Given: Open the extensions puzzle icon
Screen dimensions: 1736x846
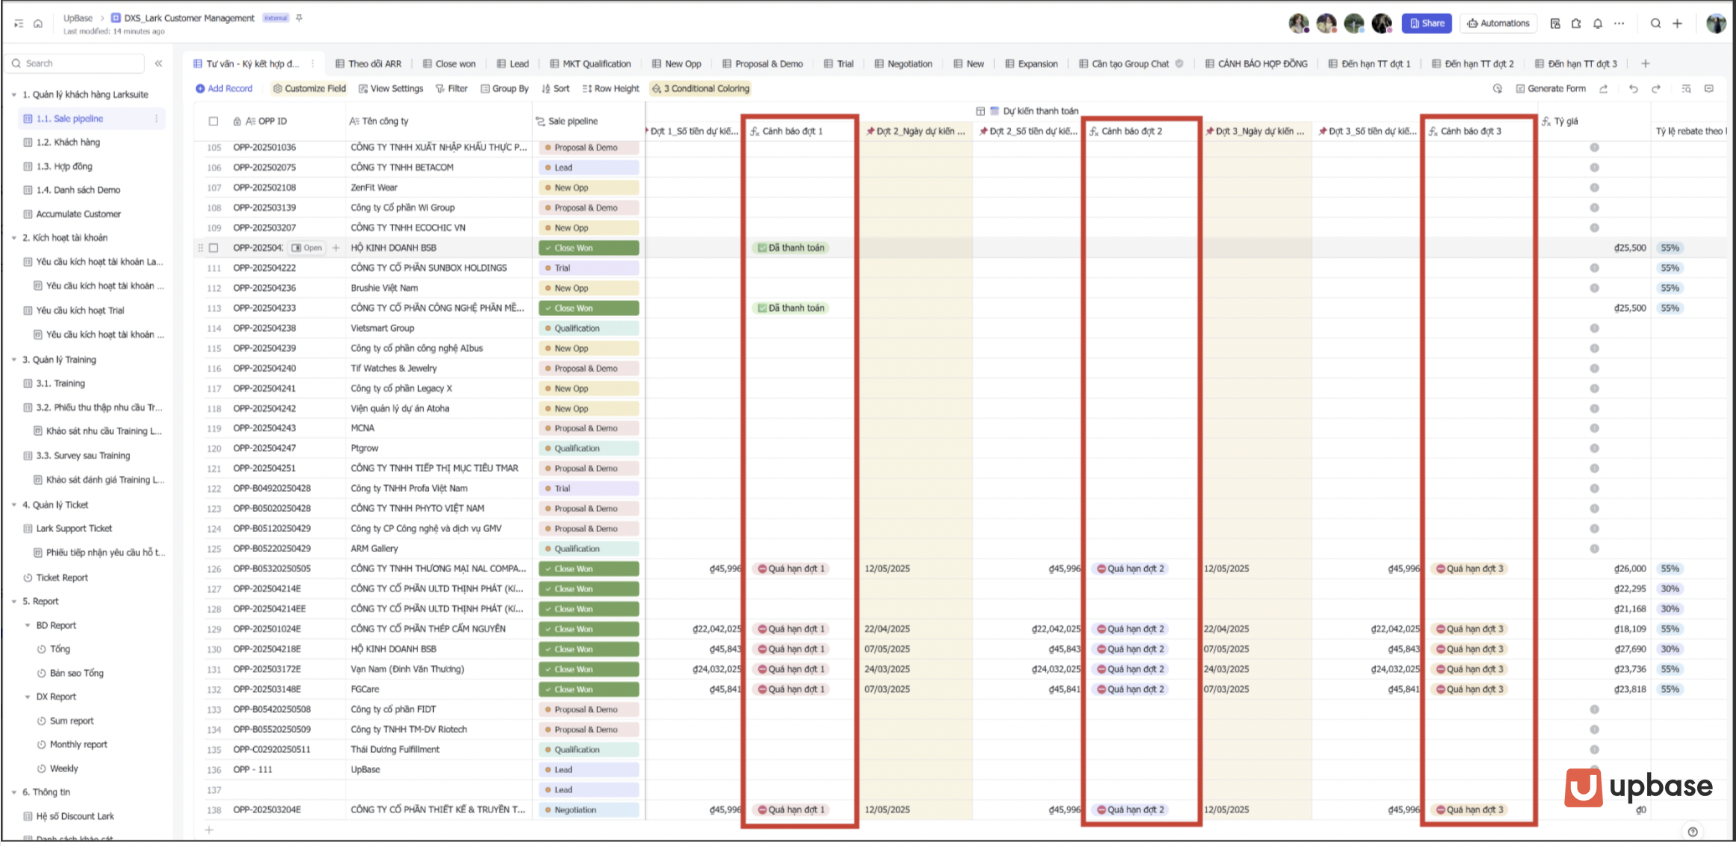Looking at the screenshot, I should point(1576,23).
